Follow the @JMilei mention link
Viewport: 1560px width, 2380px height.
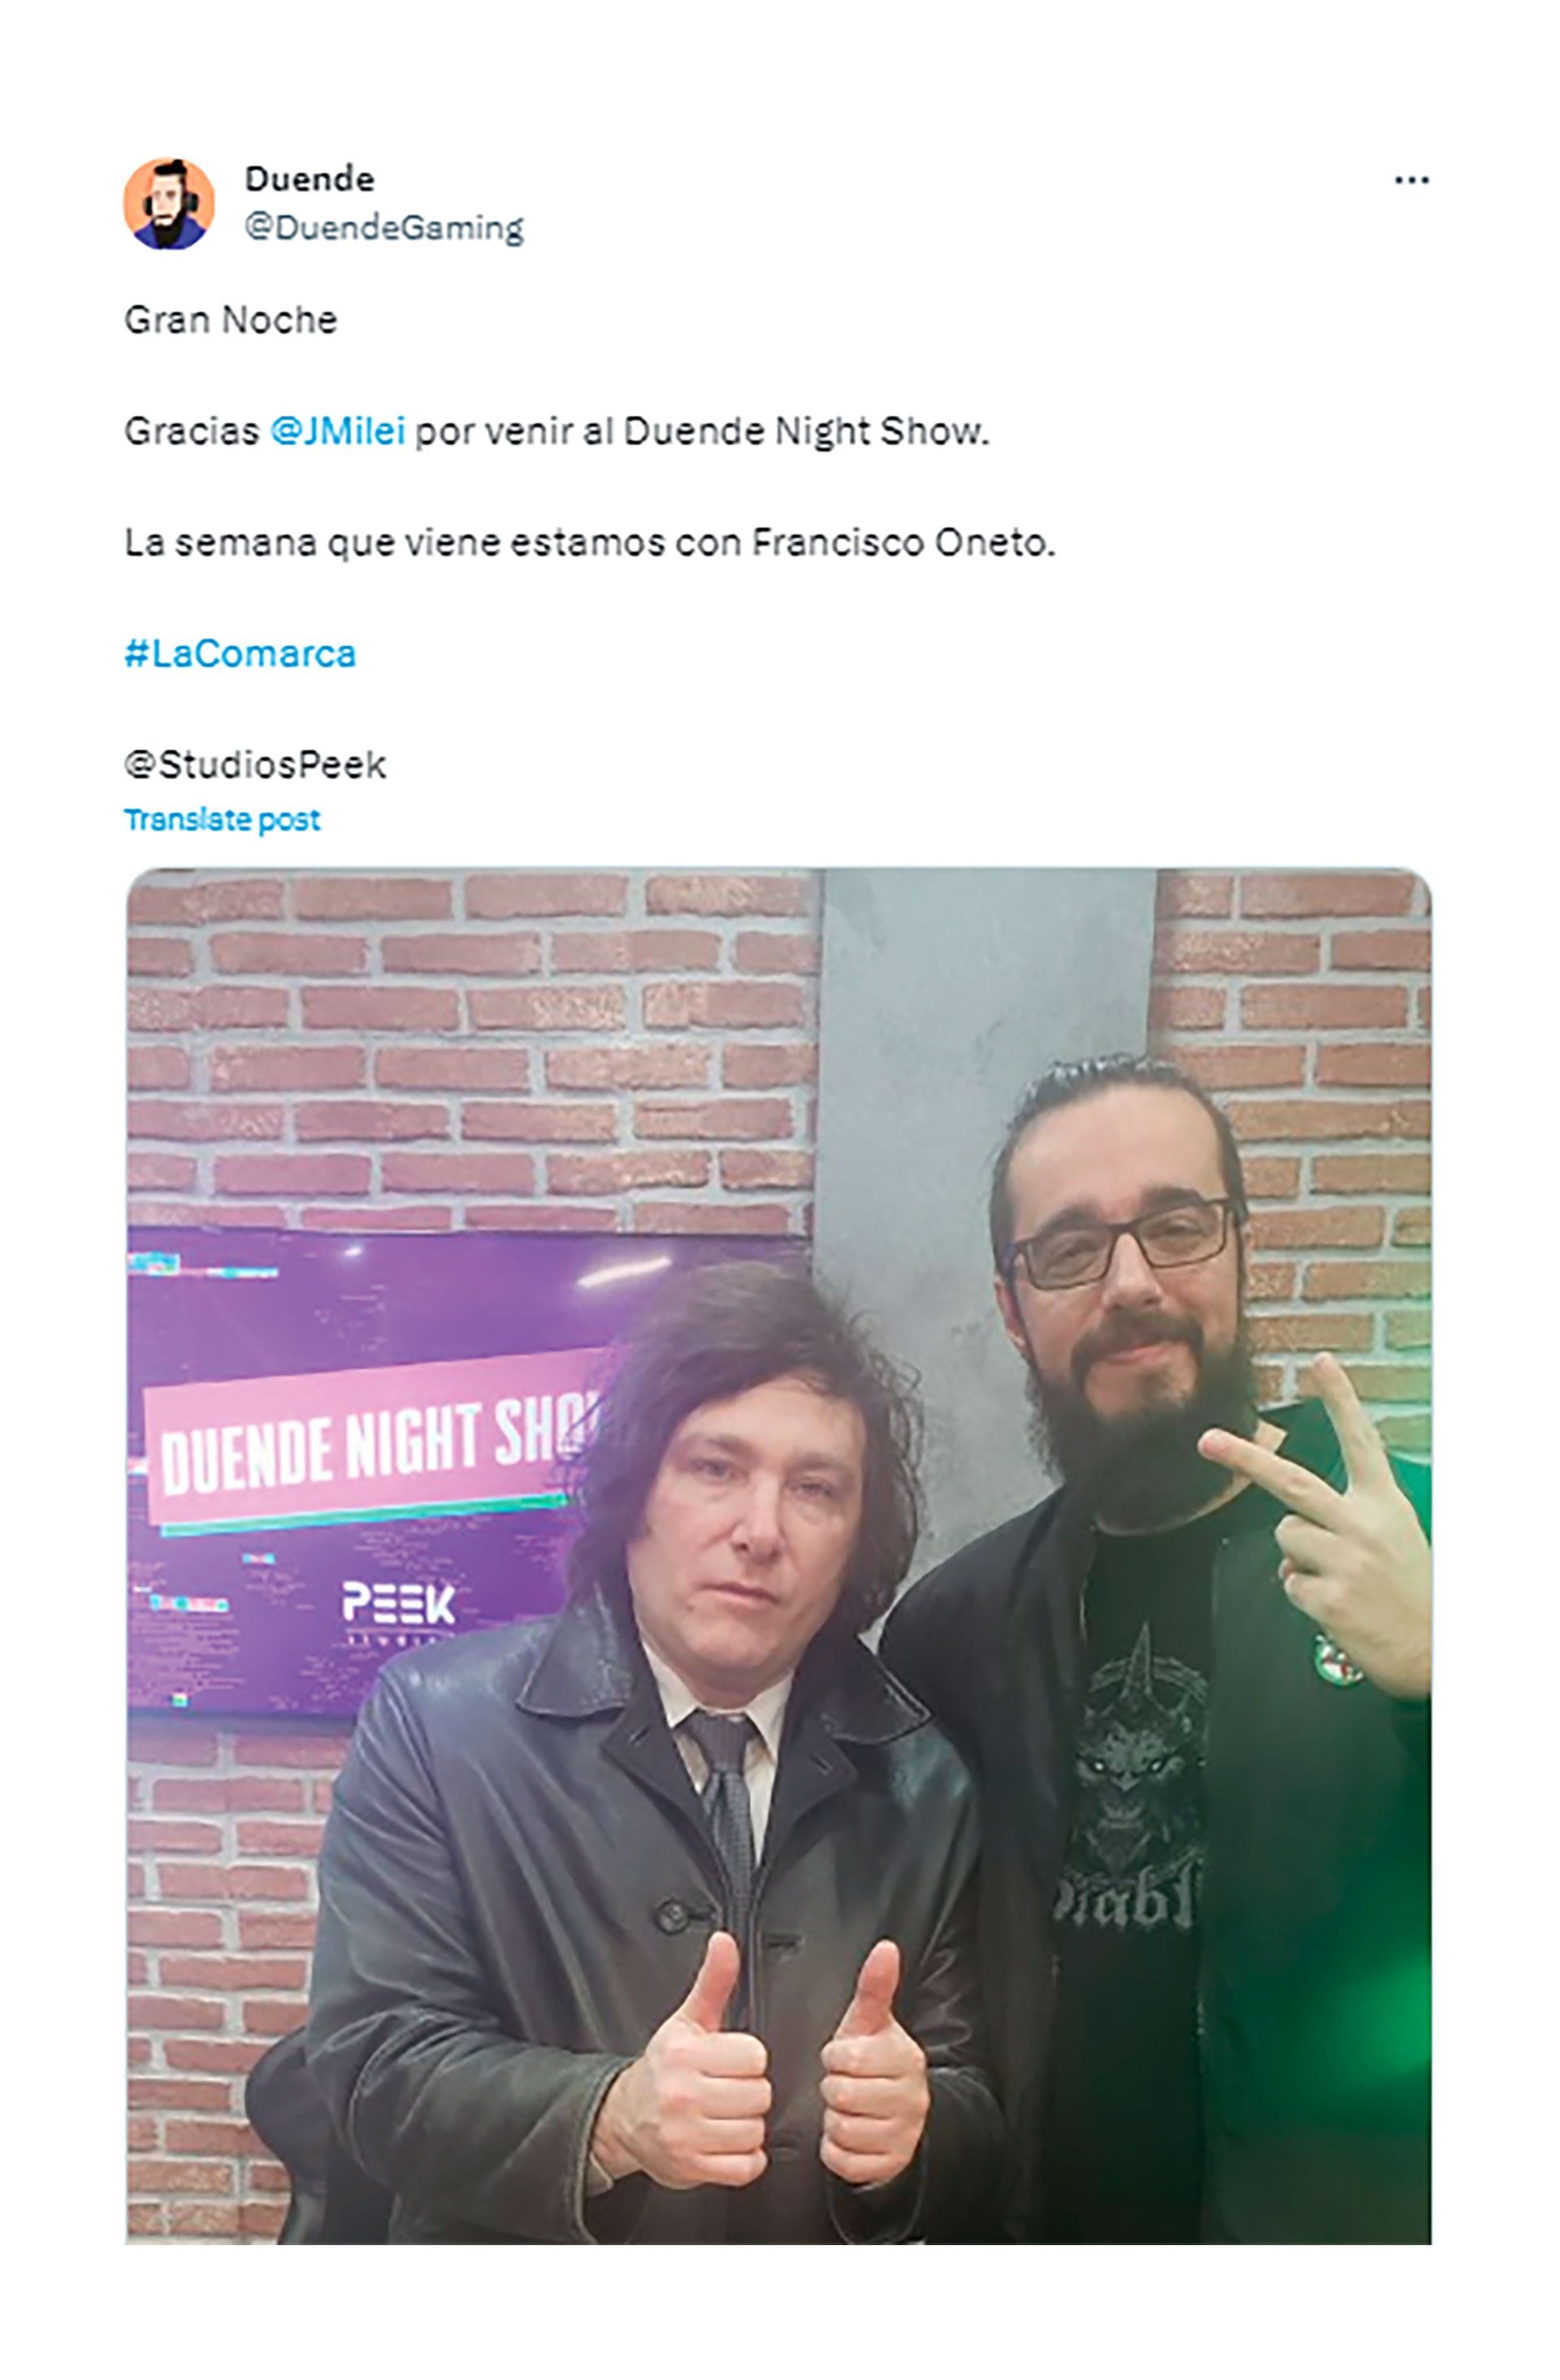pos(337,431)
